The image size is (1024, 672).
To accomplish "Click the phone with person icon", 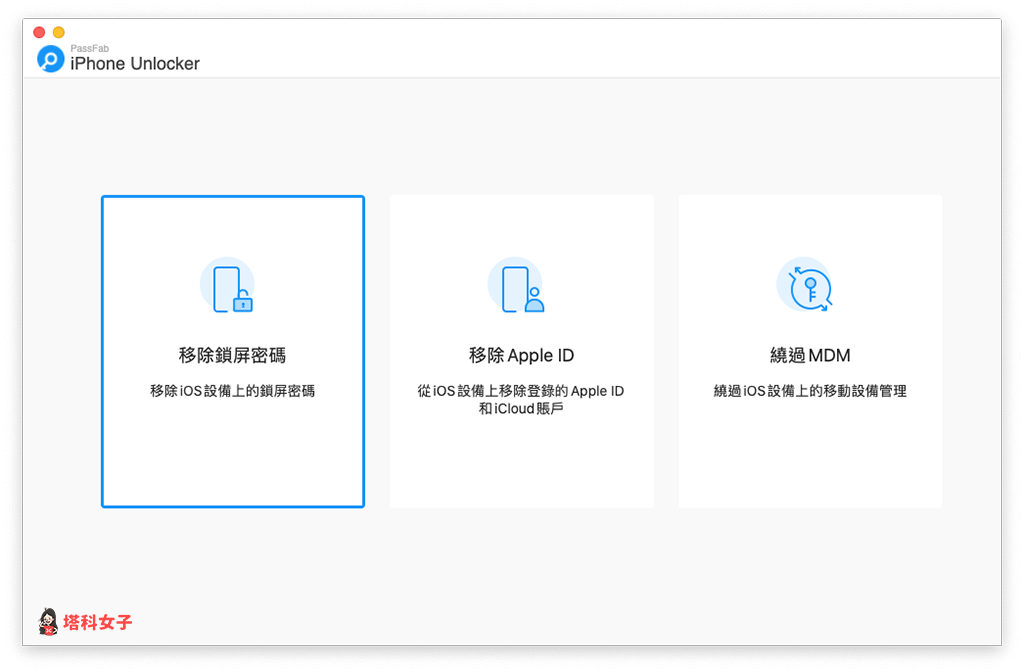I will [516, 285].
